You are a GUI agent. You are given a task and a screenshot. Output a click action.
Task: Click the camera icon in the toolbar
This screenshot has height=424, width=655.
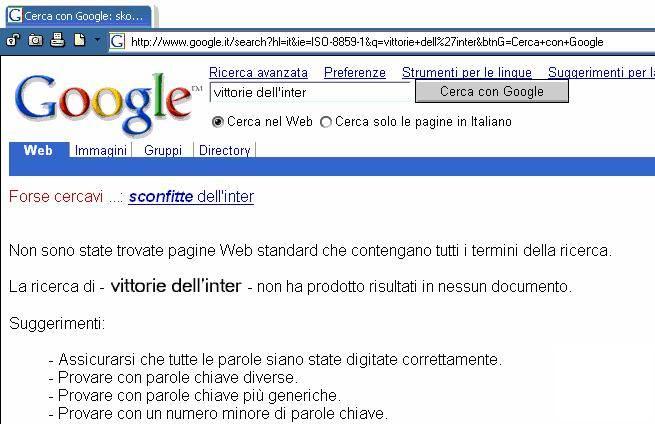(36, 40)
